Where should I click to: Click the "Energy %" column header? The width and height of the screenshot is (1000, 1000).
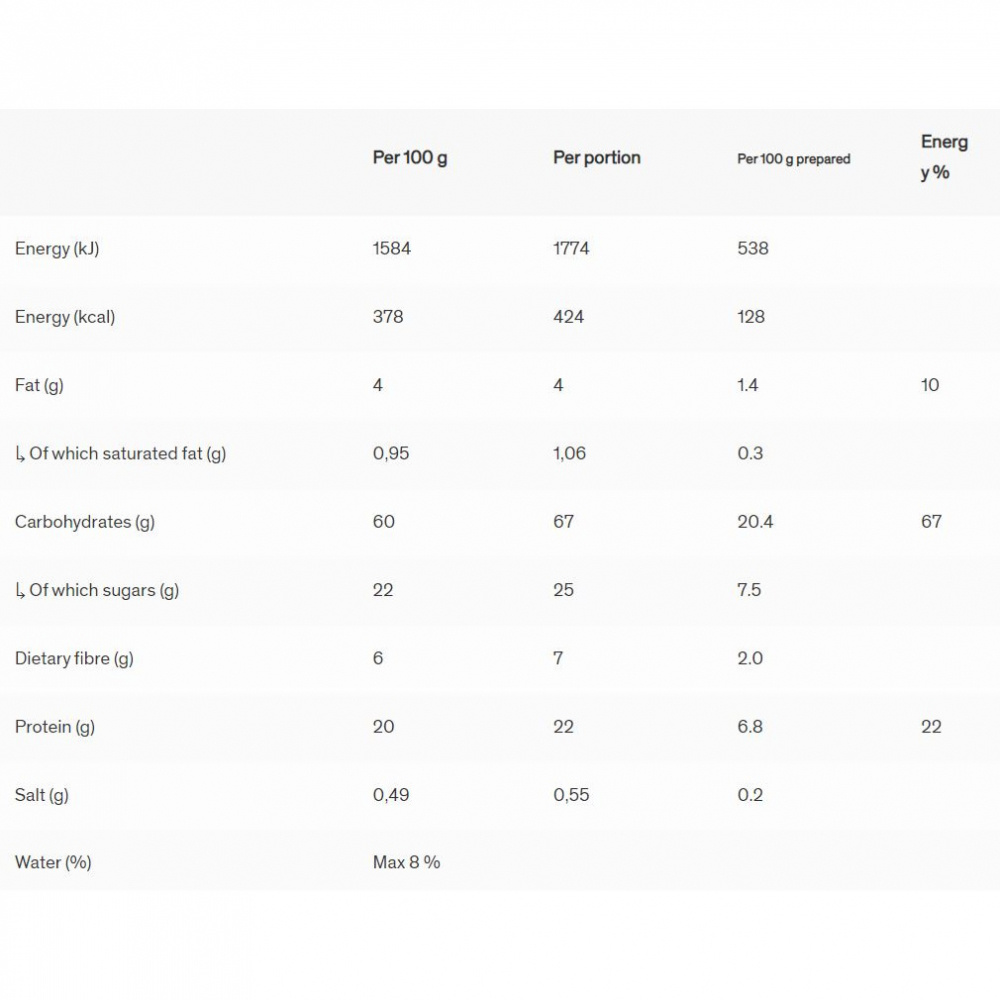coord(944,157)
